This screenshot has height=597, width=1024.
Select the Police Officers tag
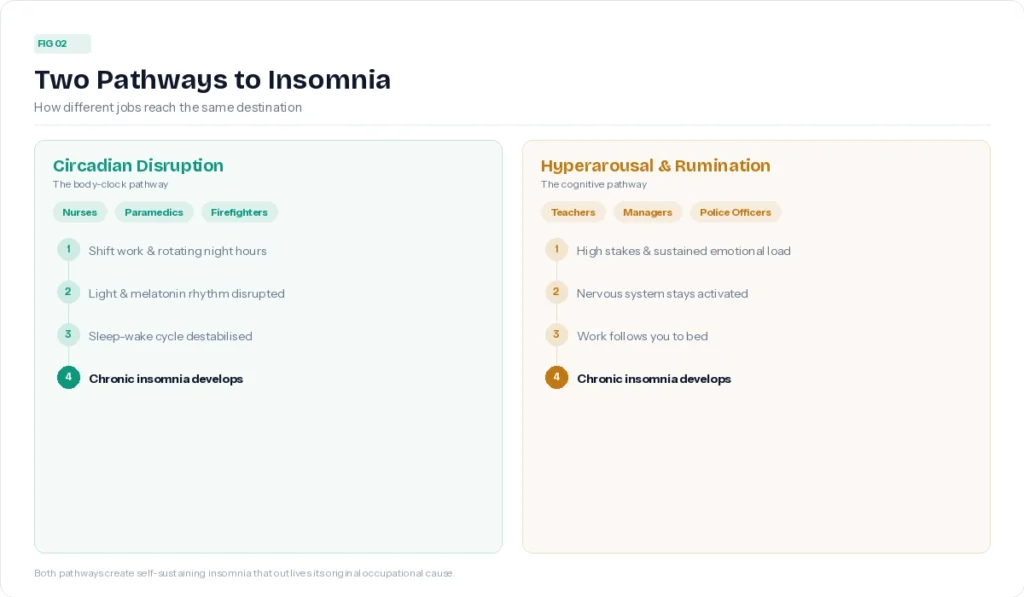pyautogui.click(x=735, y=212)
